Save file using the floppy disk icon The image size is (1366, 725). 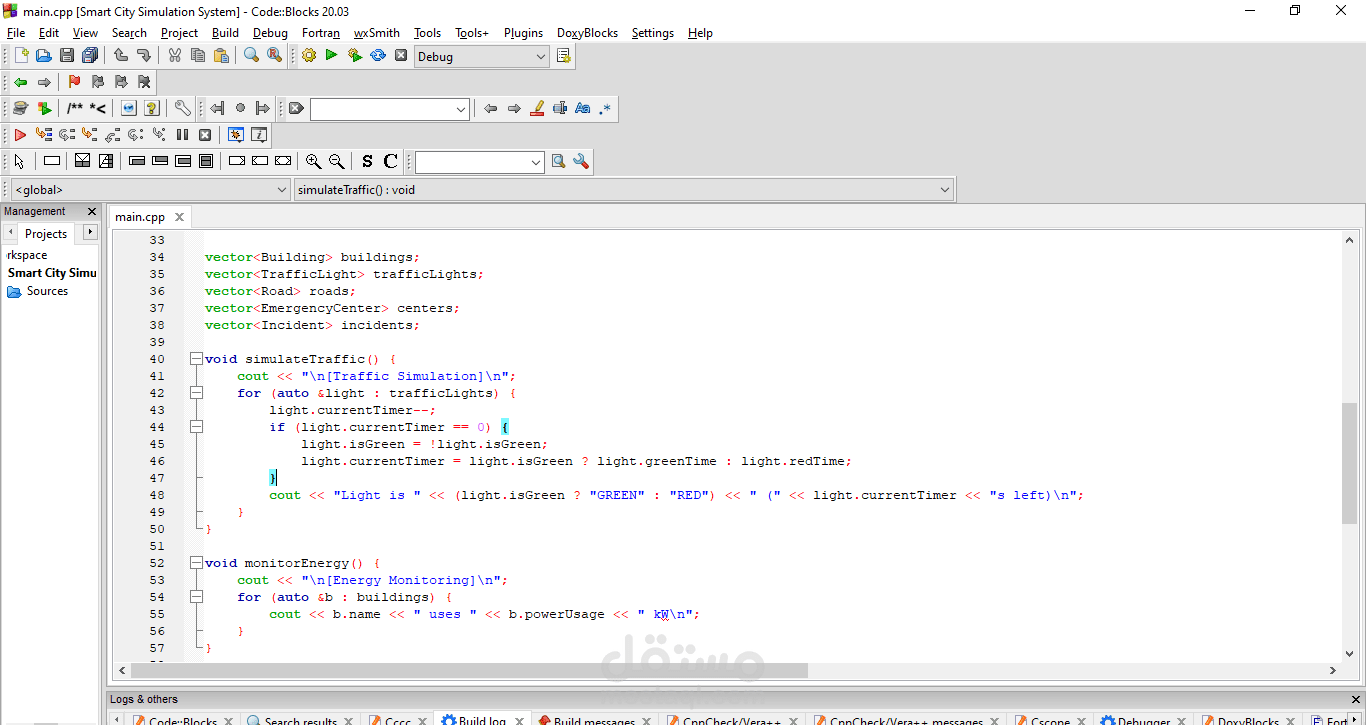[67, 56]
